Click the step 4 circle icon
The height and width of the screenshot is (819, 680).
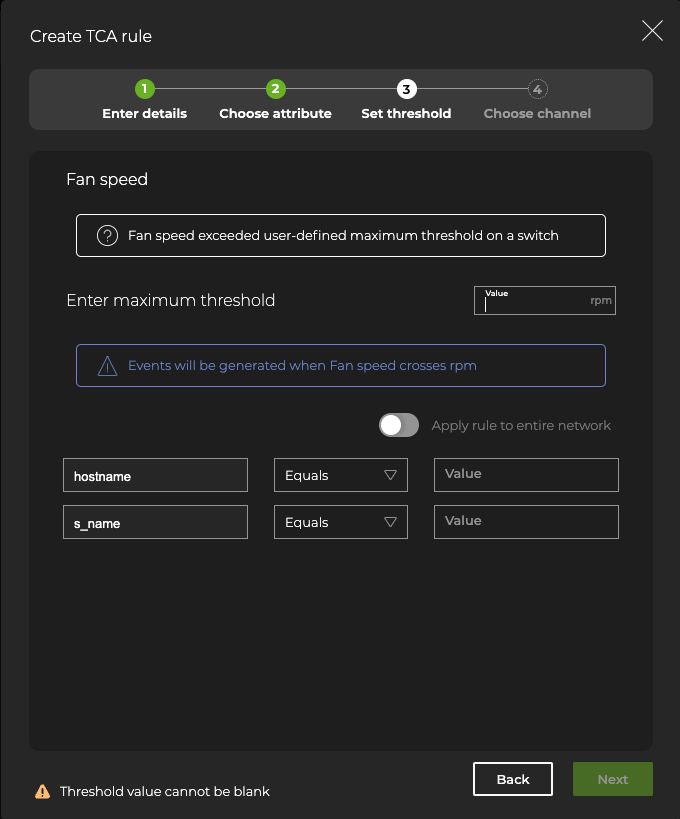coord(537,89)
